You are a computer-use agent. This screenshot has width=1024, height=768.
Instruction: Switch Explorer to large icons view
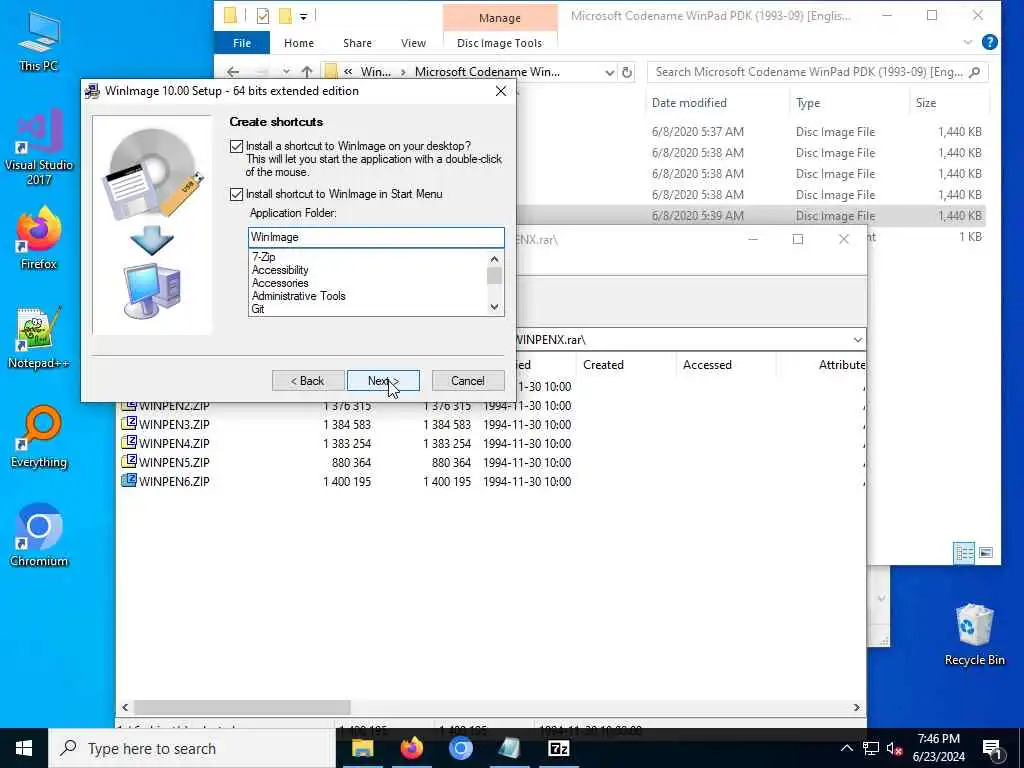pos(985,553)
